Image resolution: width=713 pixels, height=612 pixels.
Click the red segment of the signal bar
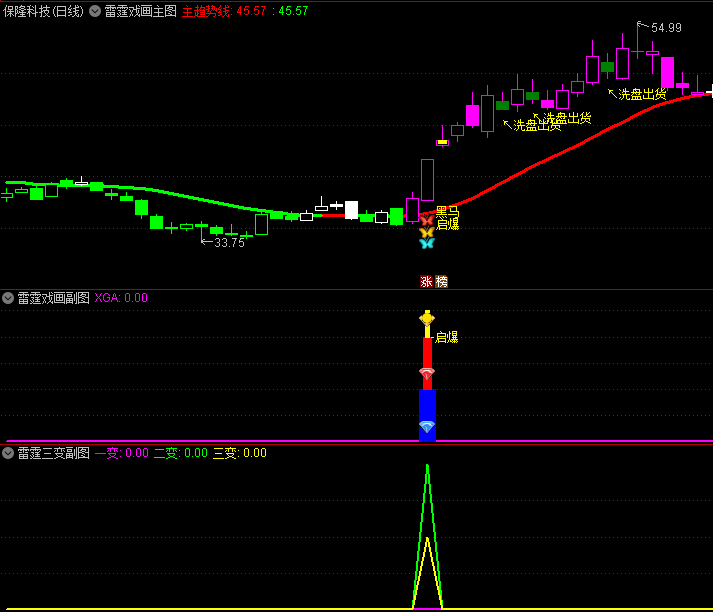(x=427, y=363)
